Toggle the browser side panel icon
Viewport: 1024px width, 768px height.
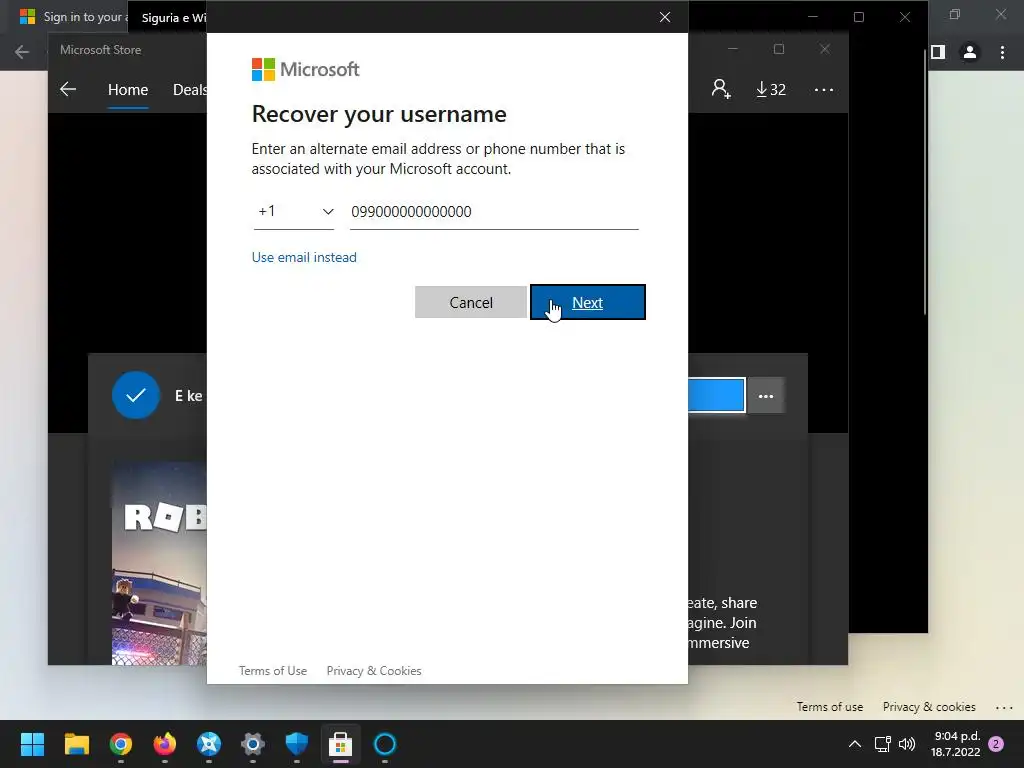coord(938,52)
